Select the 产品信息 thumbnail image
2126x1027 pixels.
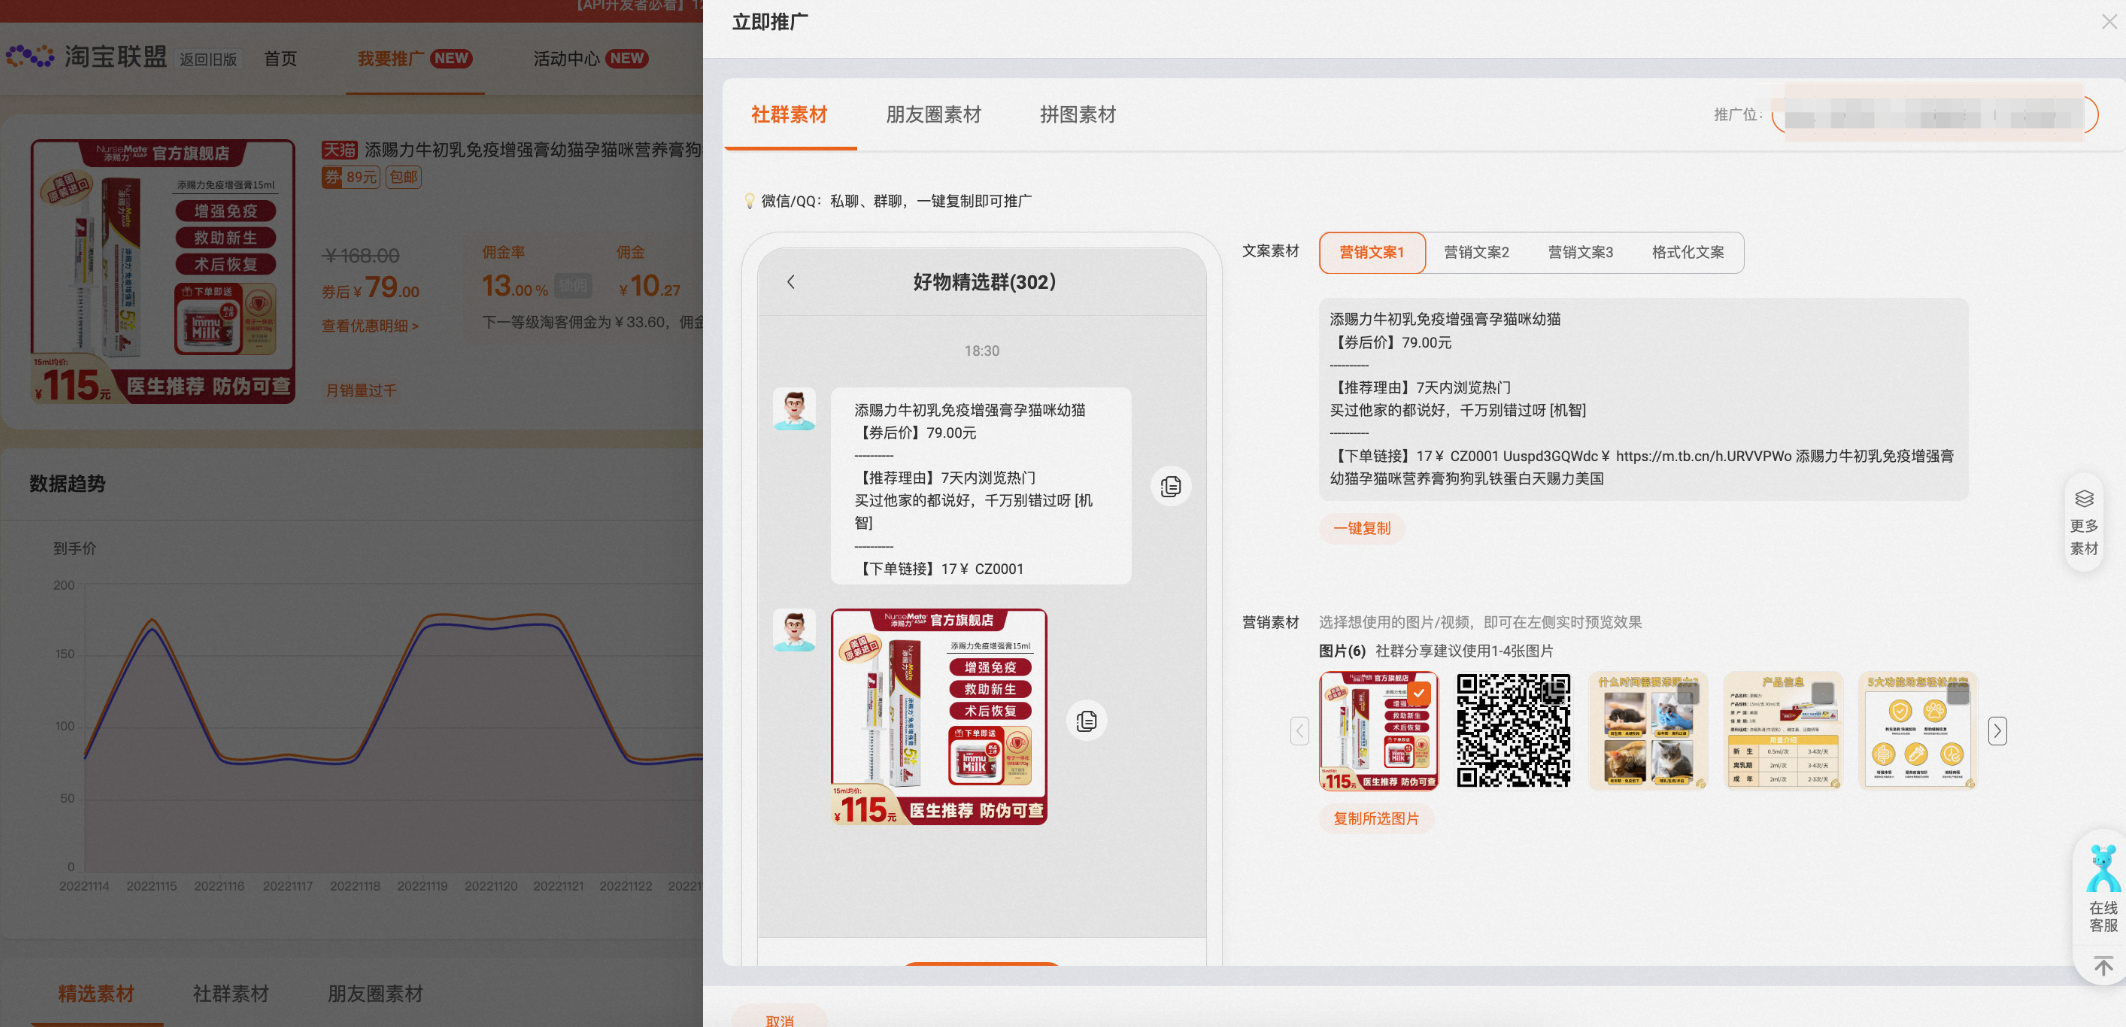click(1784, 731)
